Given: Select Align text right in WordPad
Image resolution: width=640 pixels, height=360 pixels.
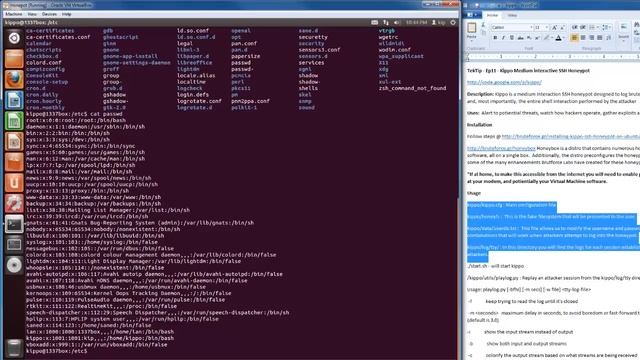Looking at the screenshot, I should pos(591,38).
